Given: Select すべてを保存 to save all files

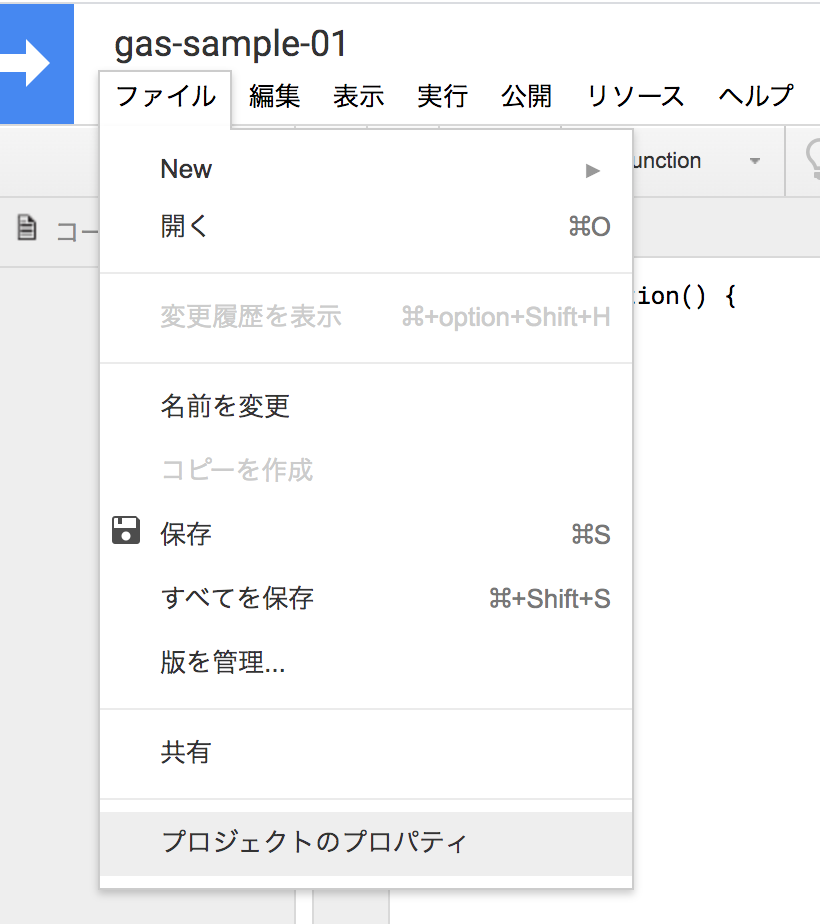Looking at the screenshot, I should 240,597.
